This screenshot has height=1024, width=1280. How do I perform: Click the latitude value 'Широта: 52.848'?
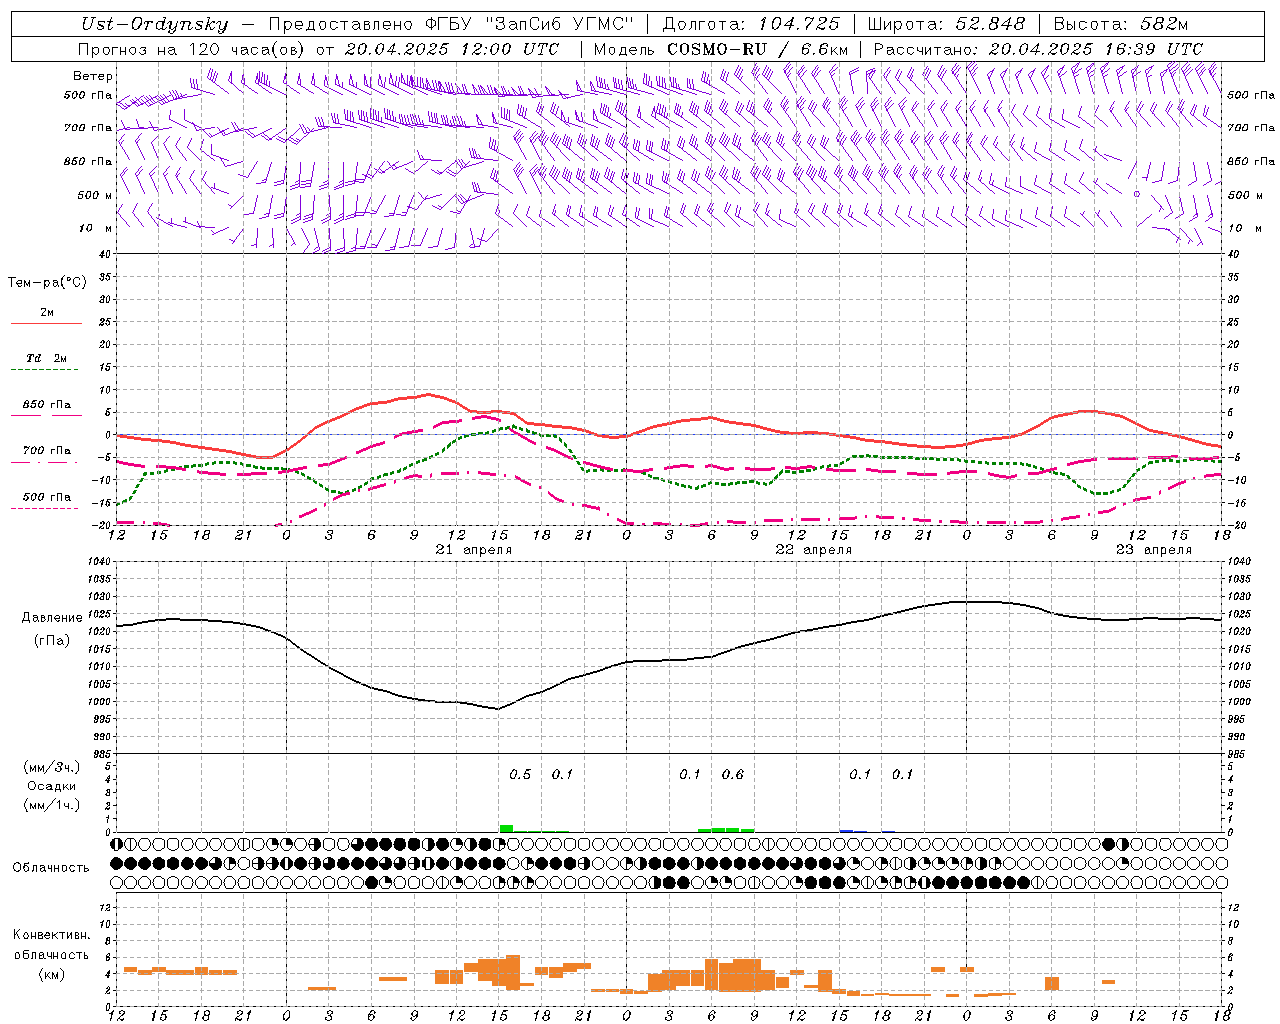click(x=946, y=25)
